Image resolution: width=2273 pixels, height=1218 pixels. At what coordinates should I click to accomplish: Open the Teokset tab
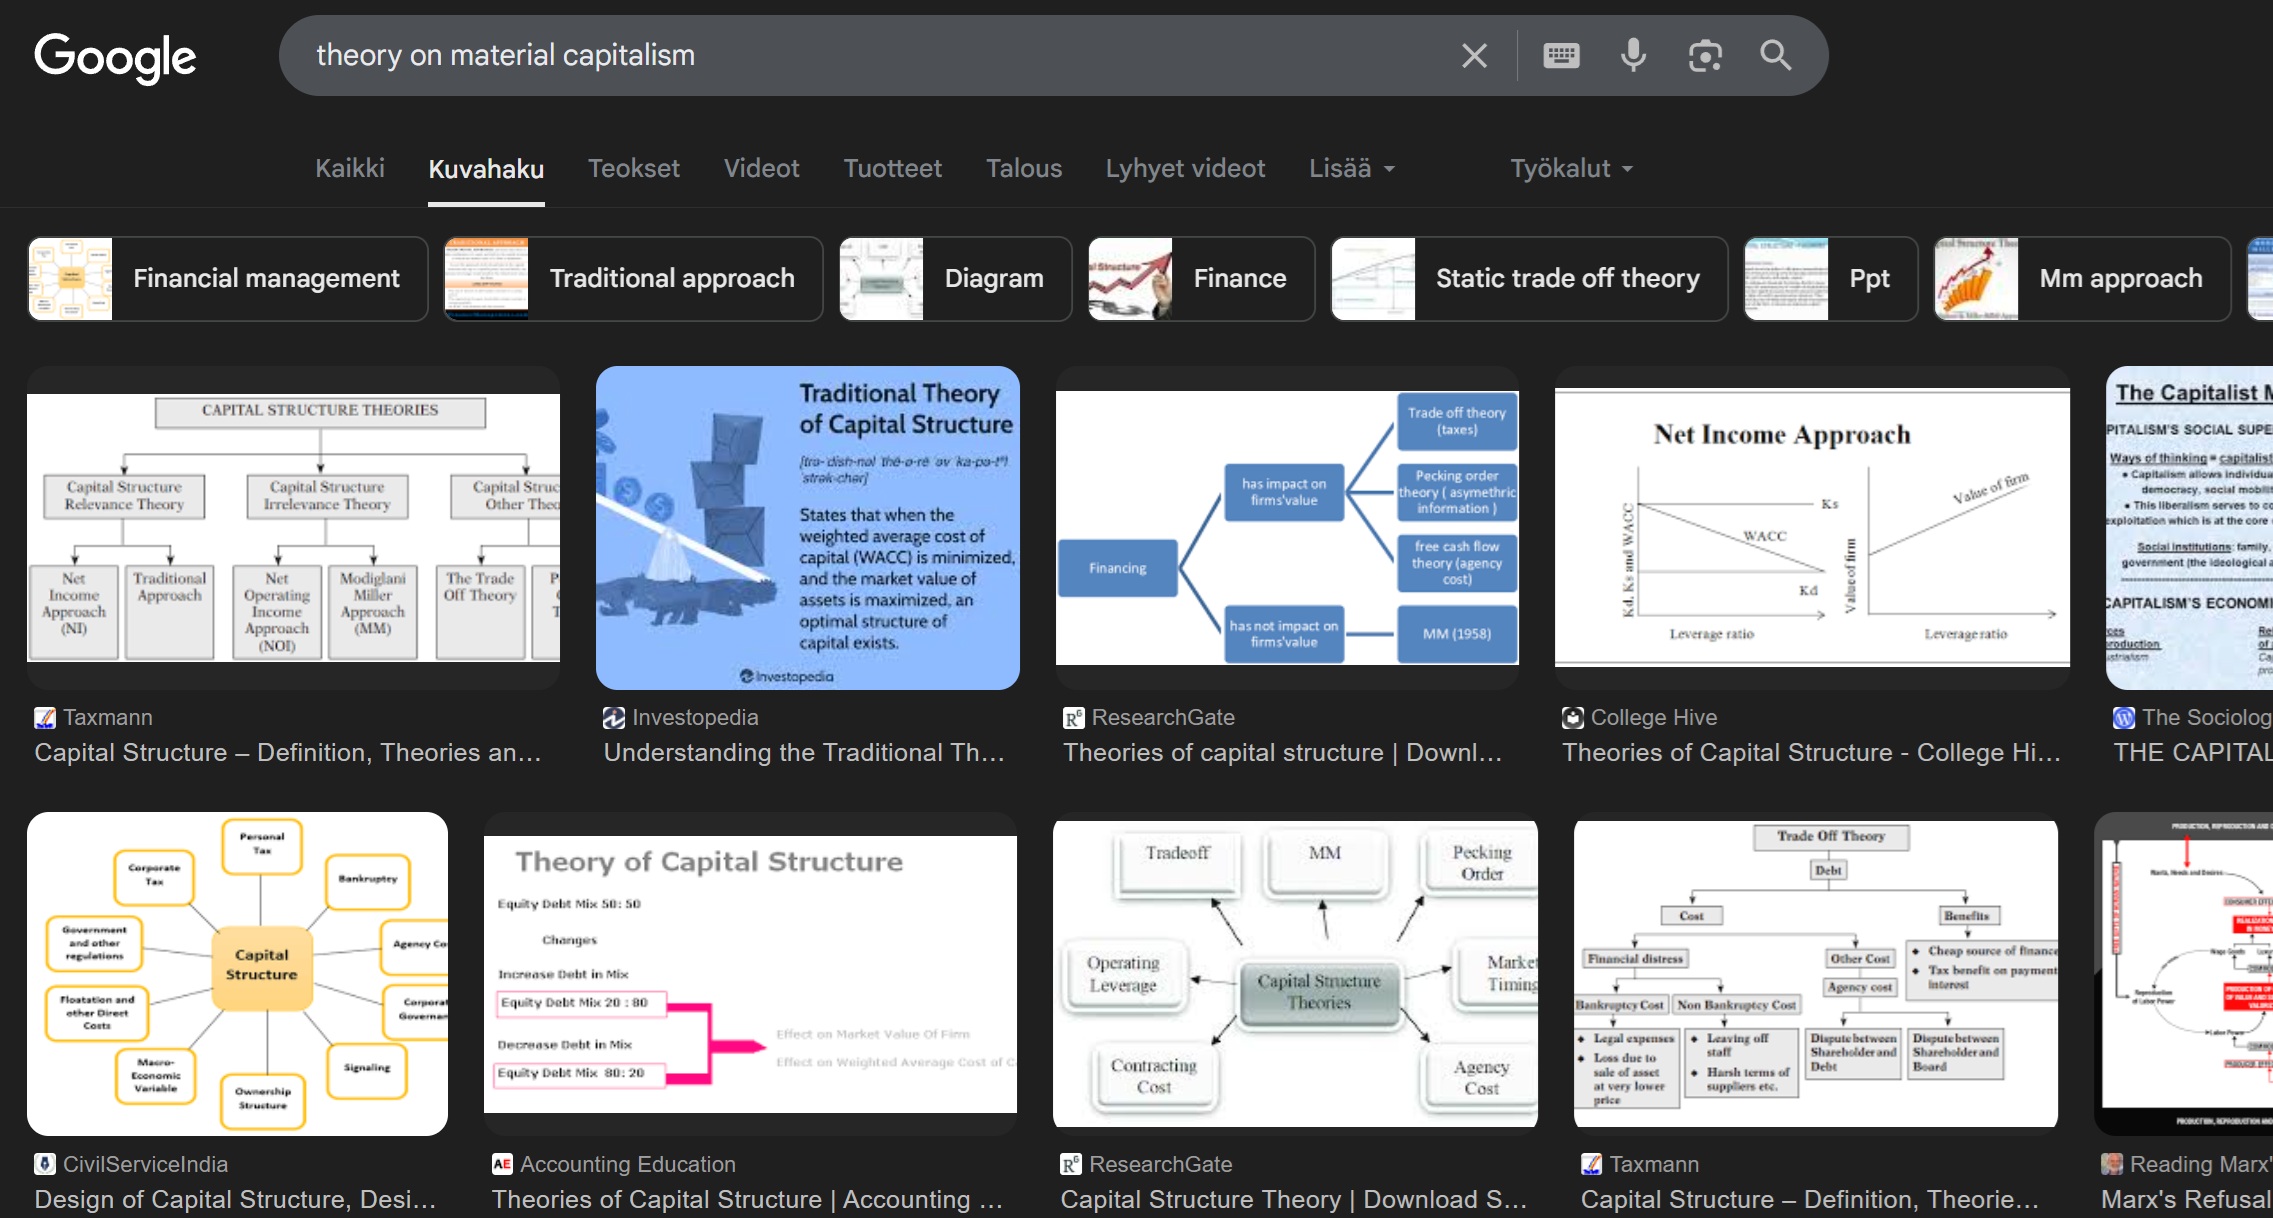(634, 168)
